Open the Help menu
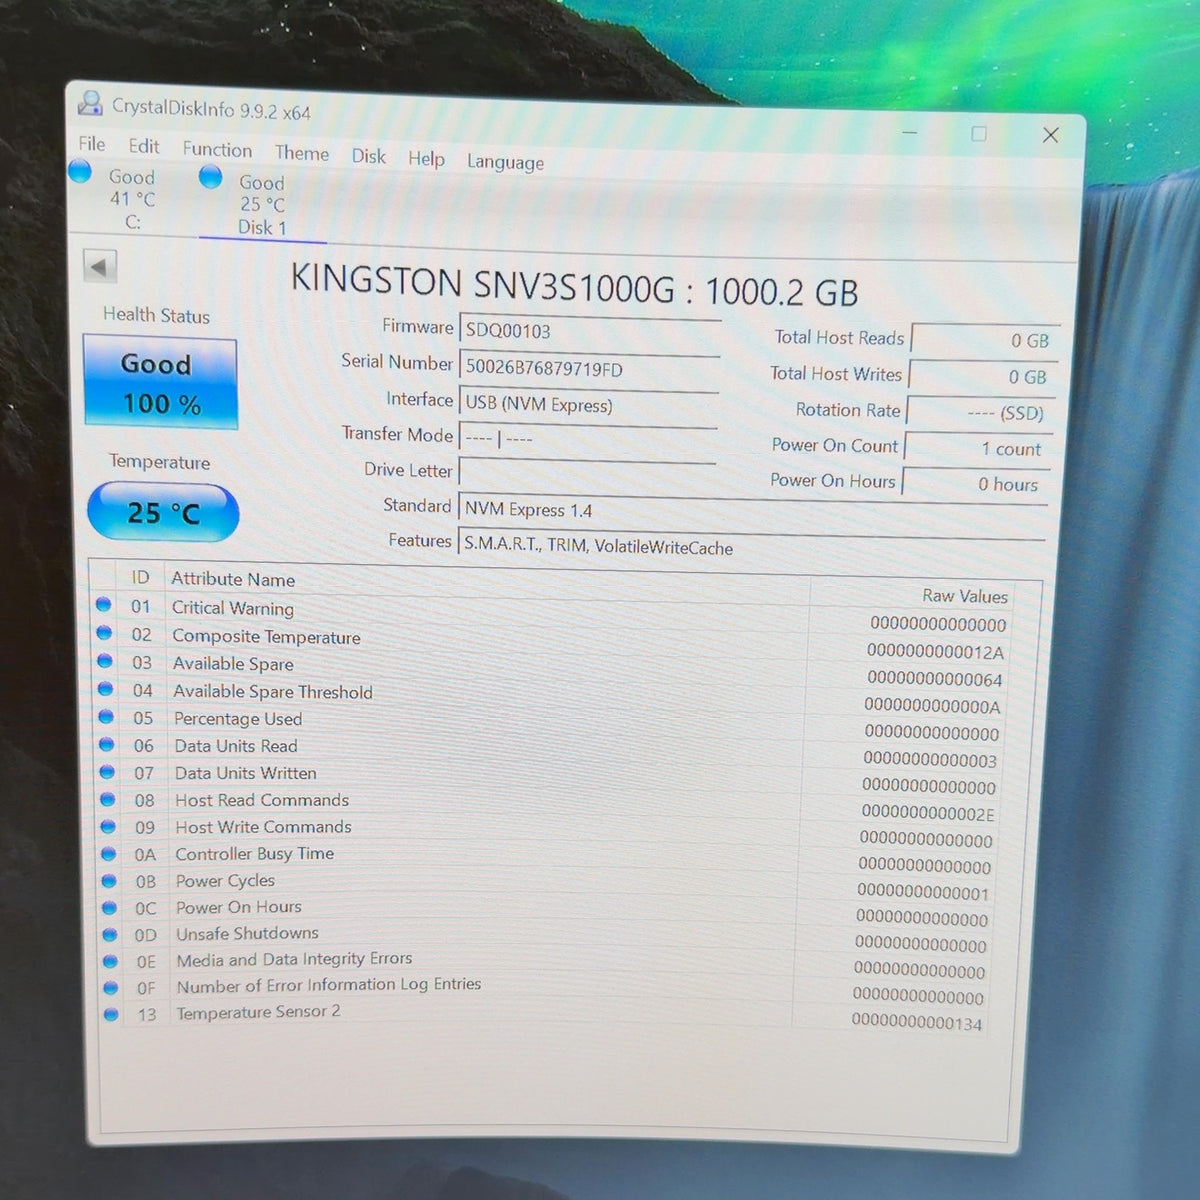 426,158
